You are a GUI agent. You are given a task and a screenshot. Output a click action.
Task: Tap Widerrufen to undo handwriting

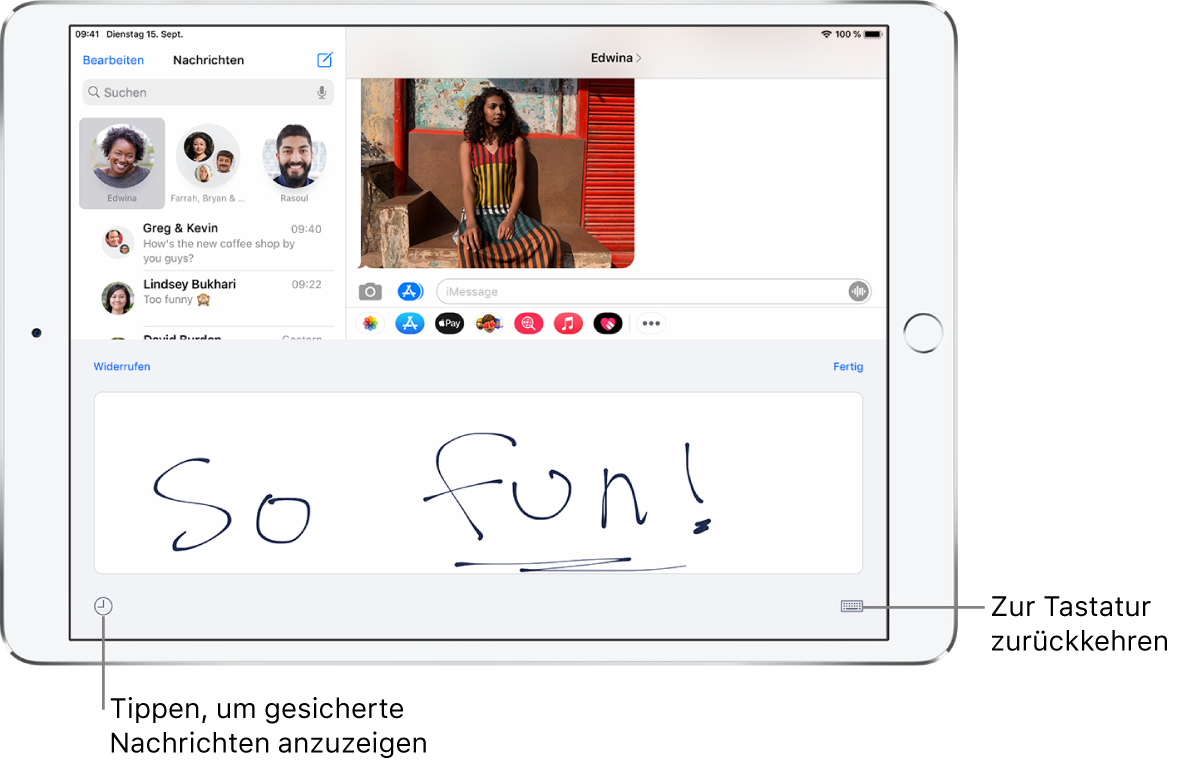tap(122, 366)
